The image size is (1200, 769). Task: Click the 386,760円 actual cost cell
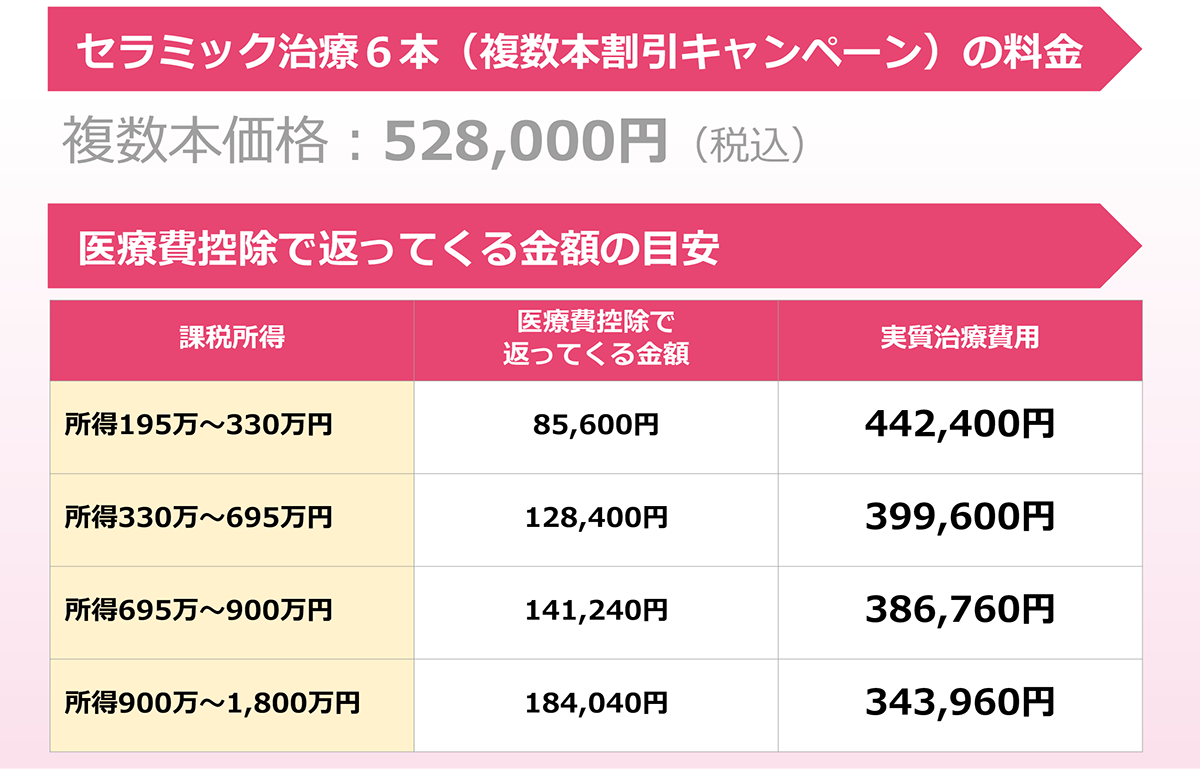tap(960, 610)
